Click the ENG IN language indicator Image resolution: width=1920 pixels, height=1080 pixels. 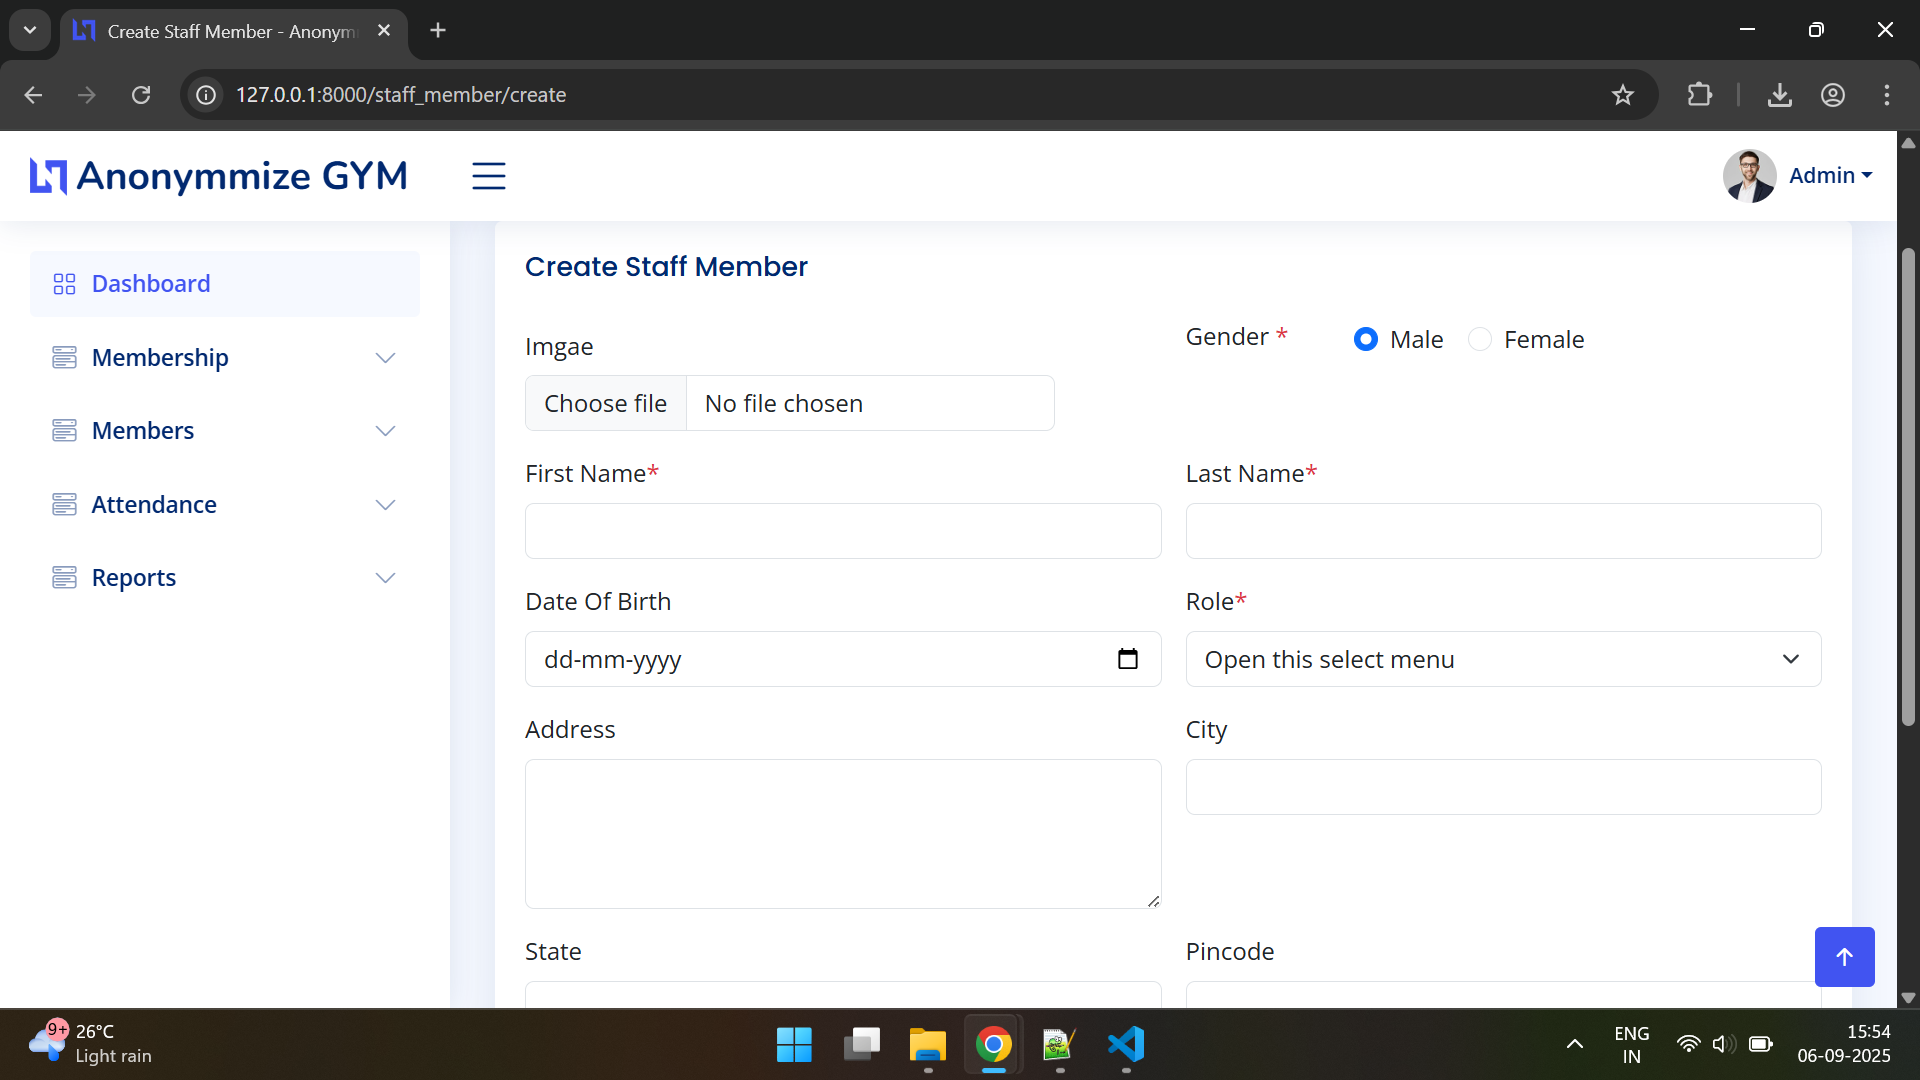[x=1631, y=1045]
